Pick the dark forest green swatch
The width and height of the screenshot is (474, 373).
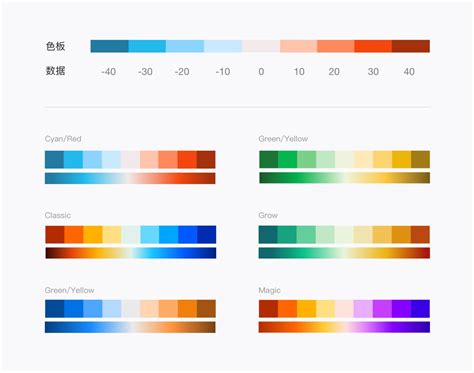tap(269, 159)
